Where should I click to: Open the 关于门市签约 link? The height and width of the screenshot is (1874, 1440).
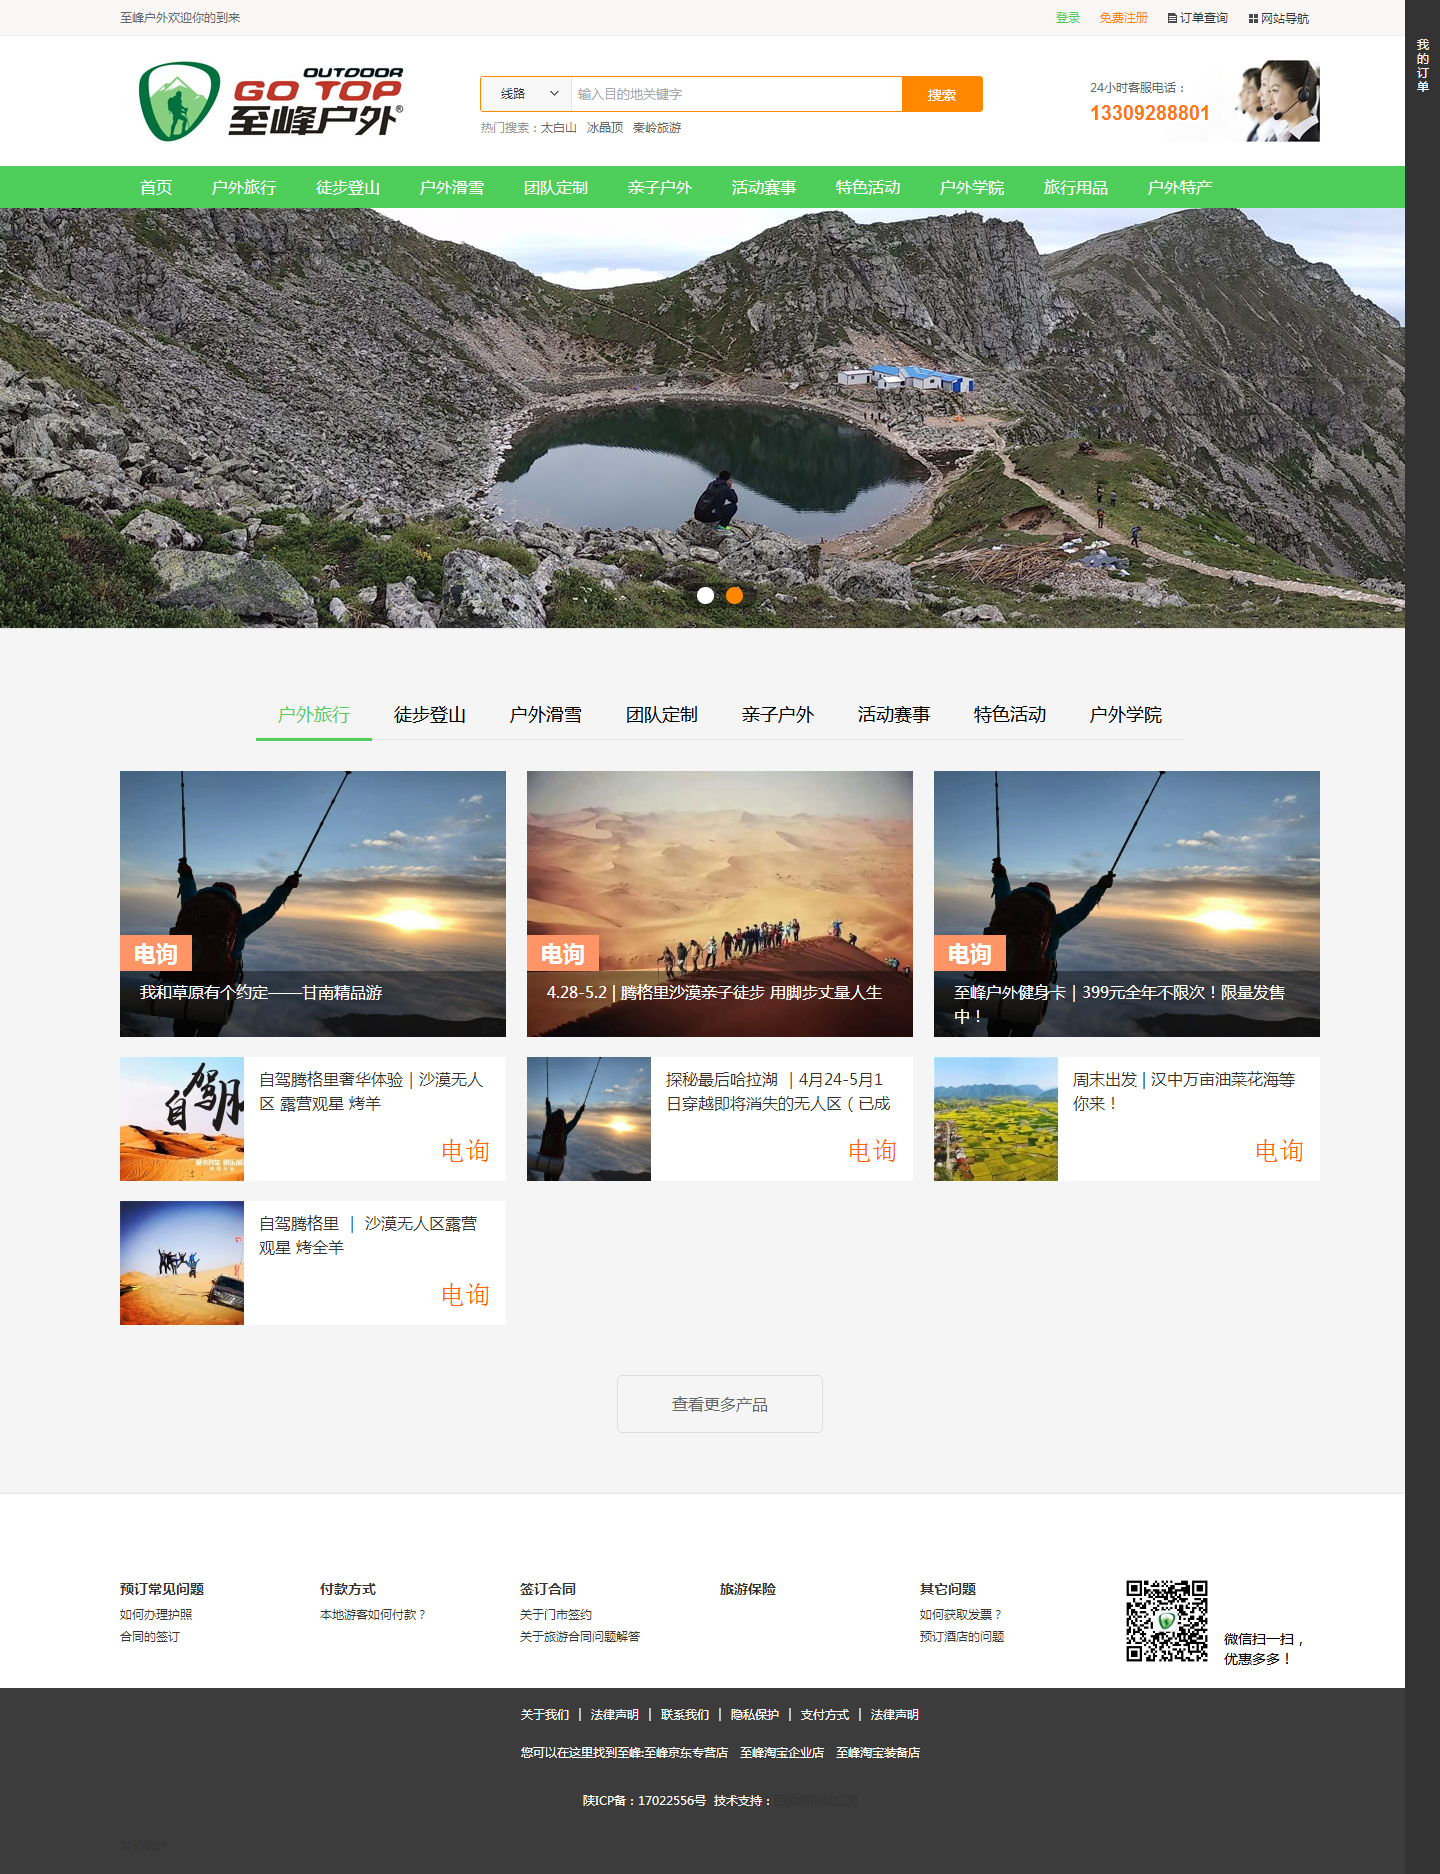(x=556, y=1614)
